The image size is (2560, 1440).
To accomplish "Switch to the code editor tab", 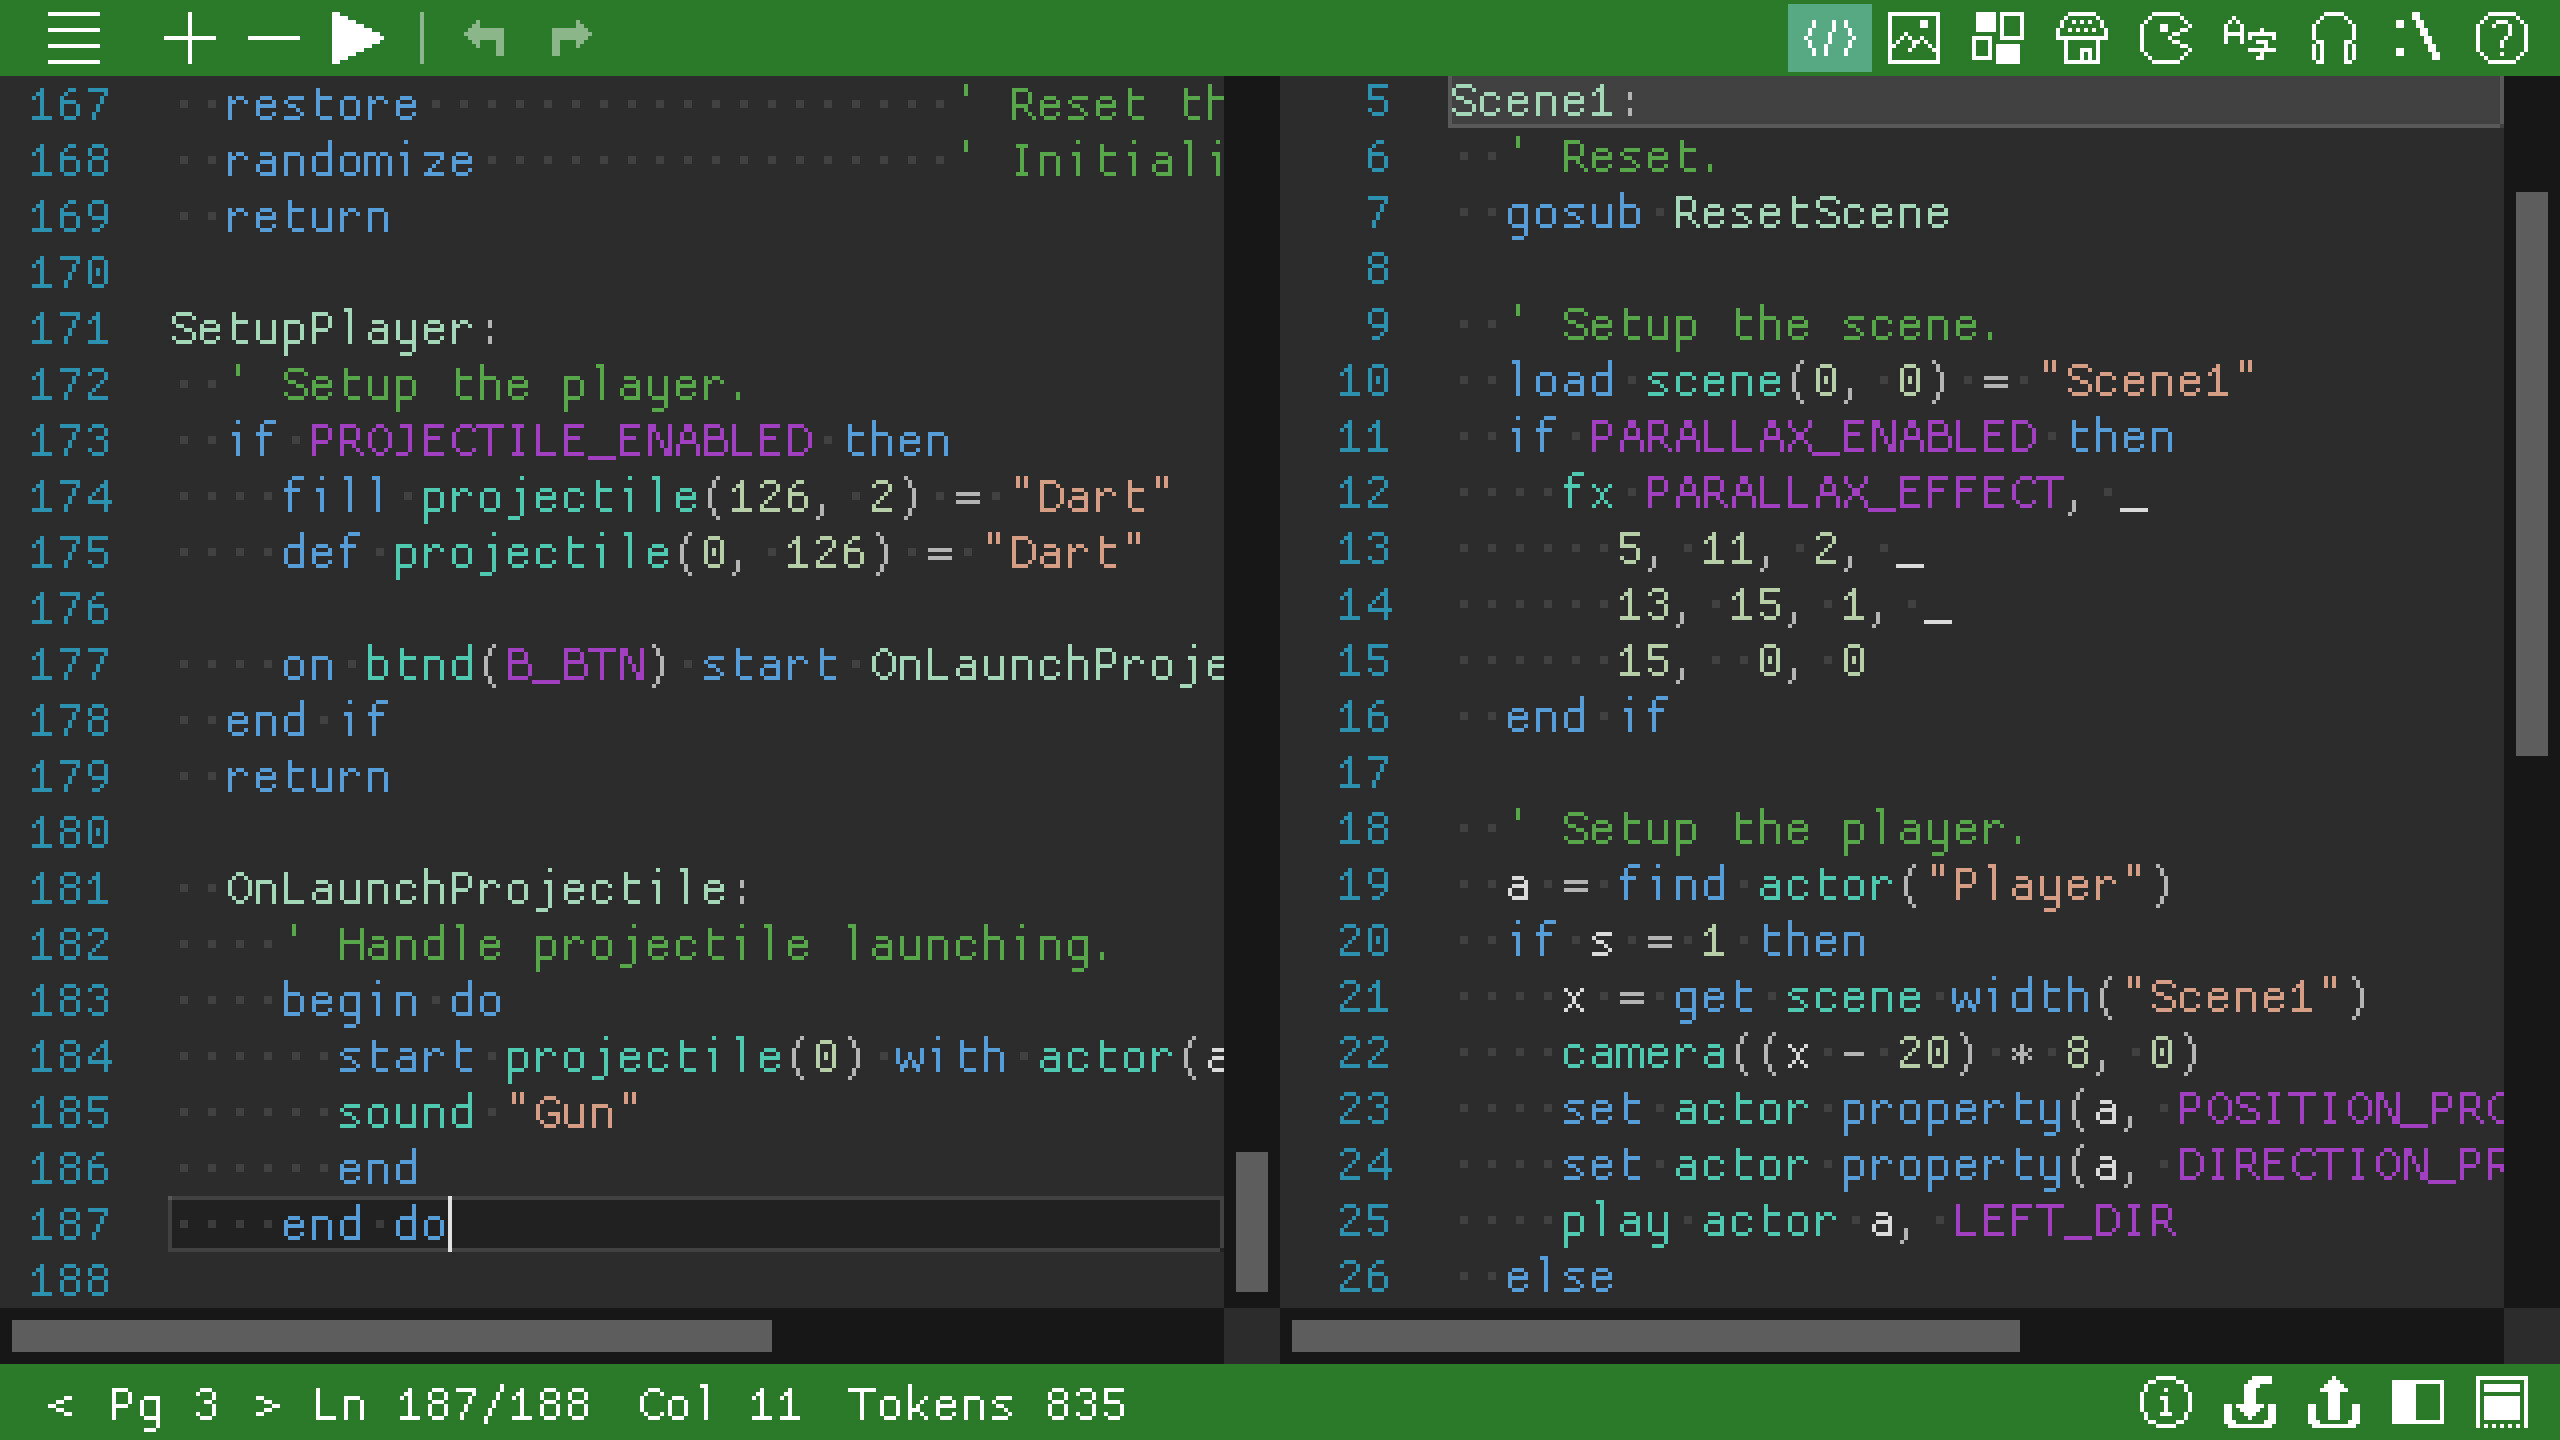I will click(1828, 38).
